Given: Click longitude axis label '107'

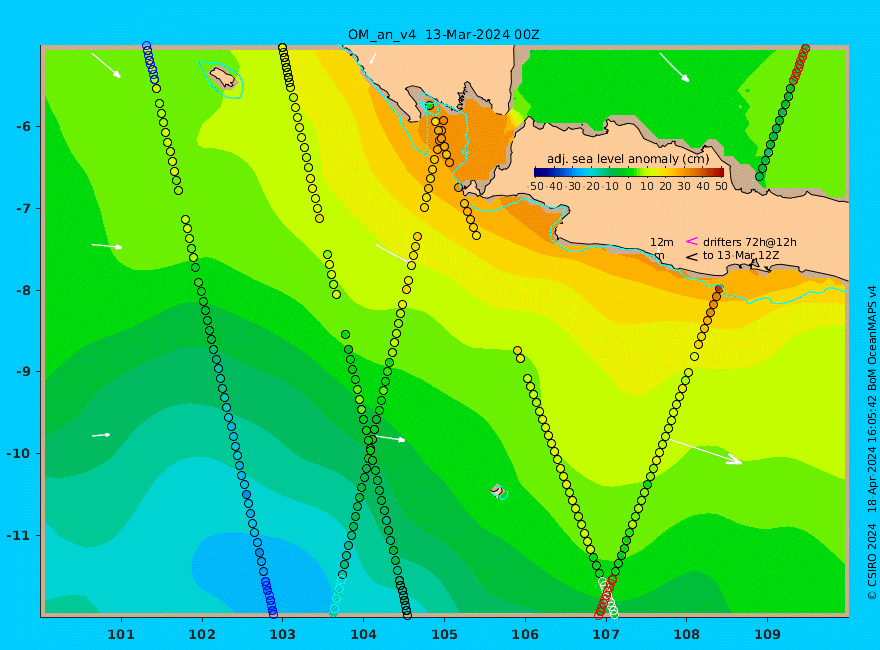Looking at the screenshot, I should pos(606,634).
